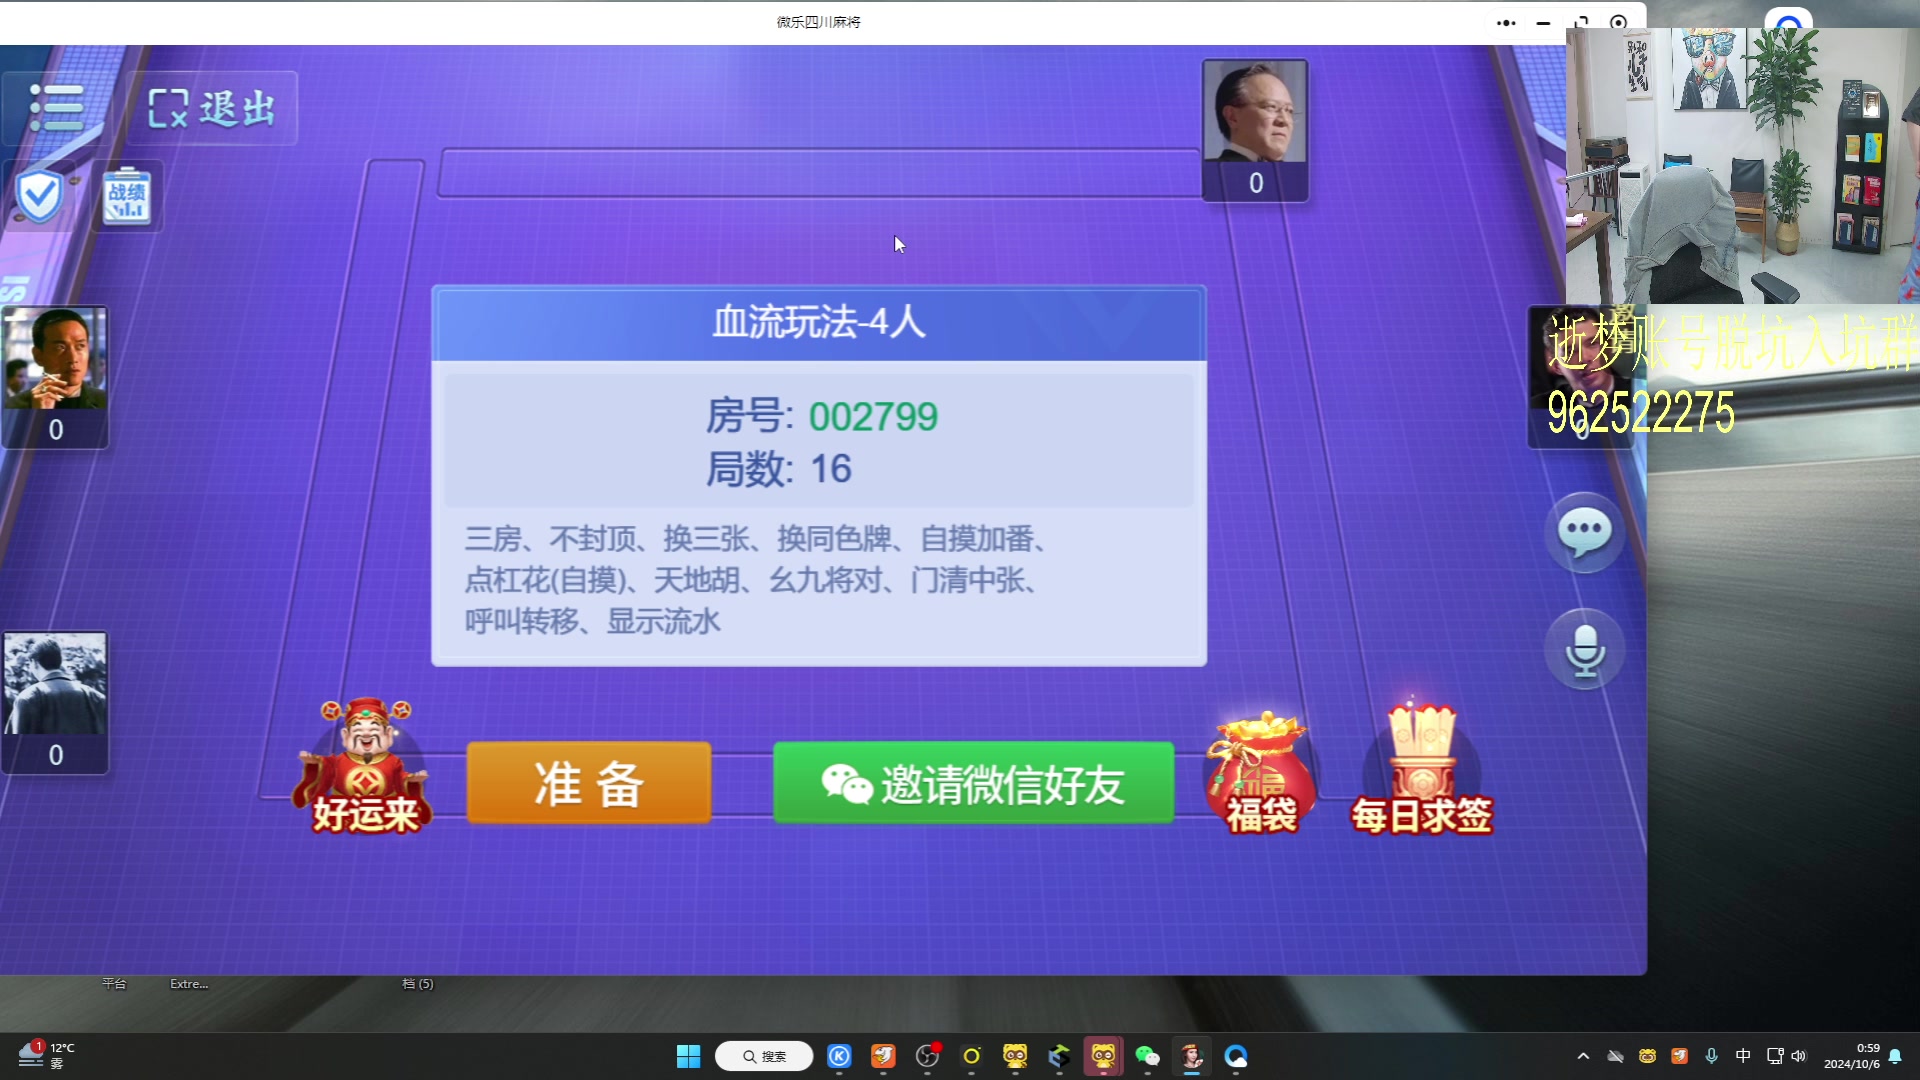Open the 福袋 lucky bag icon
Screen dimensions: 1920x1080
tap(1260, 772)
